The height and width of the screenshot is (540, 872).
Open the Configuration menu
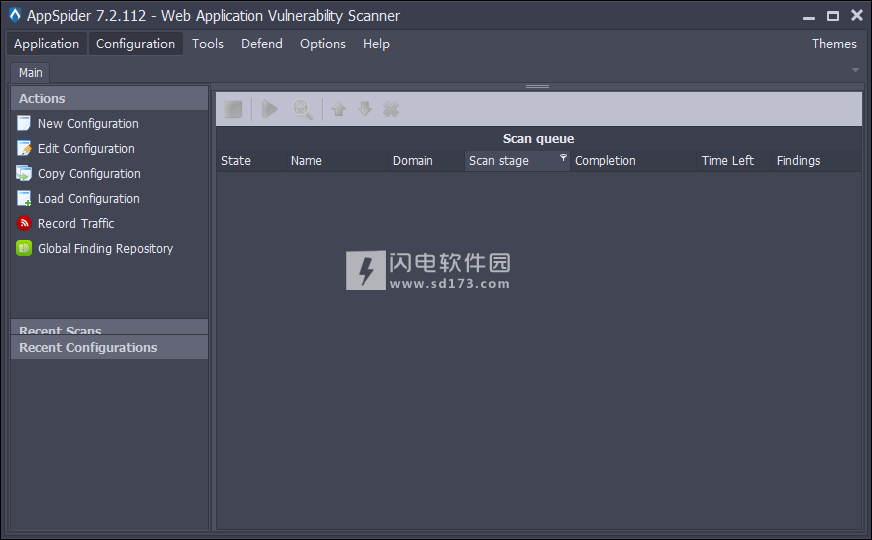[x=135, y=43]
